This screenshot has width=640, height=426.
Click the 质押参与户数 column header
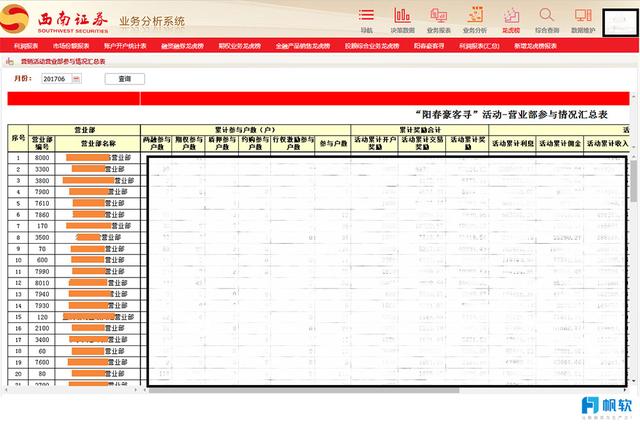[x=222, y=144]
